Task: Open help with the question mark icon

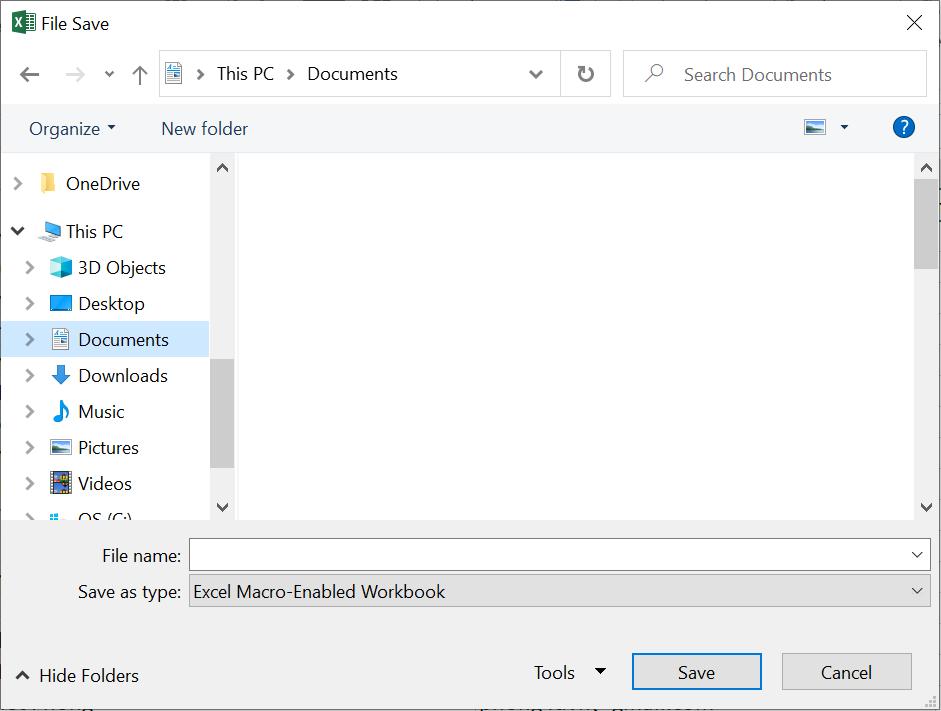Action: click(904, 127)
